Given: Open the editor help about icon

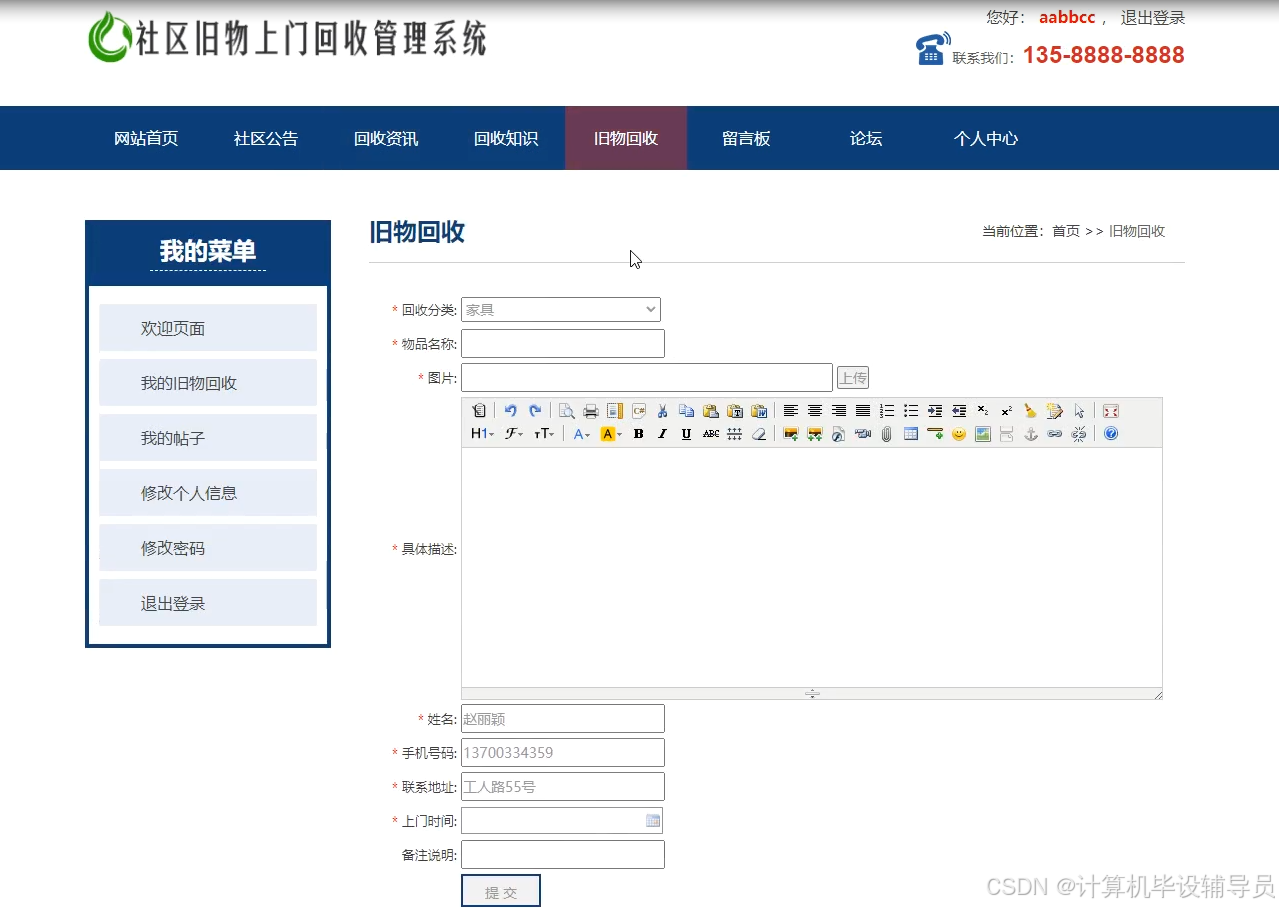Looking at the screenshot, I should [x=1110, y=434].
